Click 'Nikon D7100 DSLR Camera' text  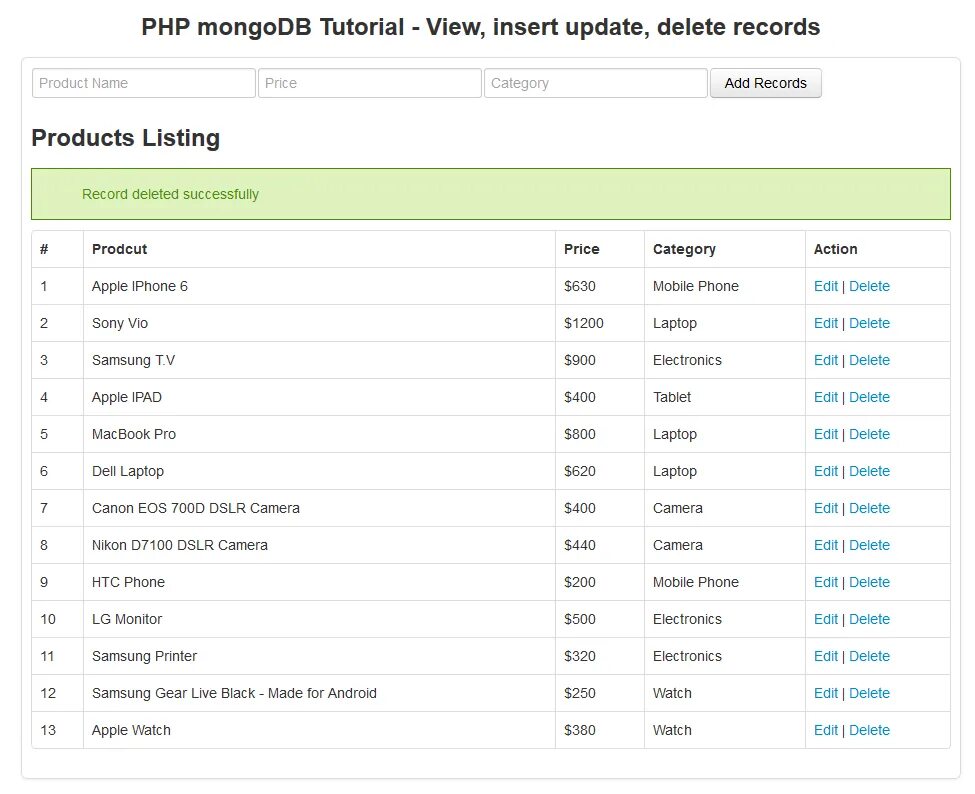180,545
